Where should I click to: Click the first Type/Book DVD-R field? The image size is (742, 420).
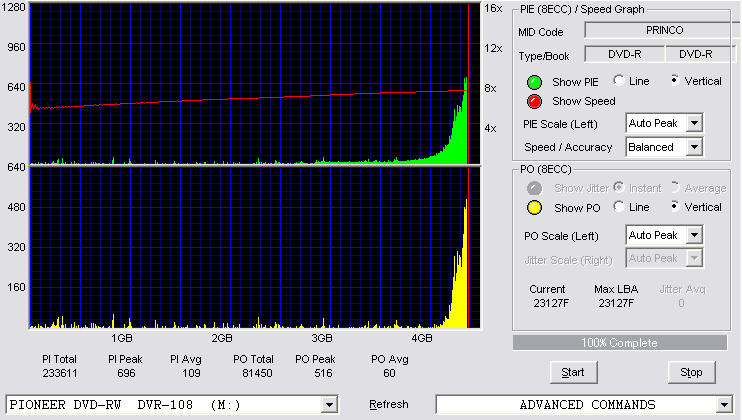click(625, 54)
